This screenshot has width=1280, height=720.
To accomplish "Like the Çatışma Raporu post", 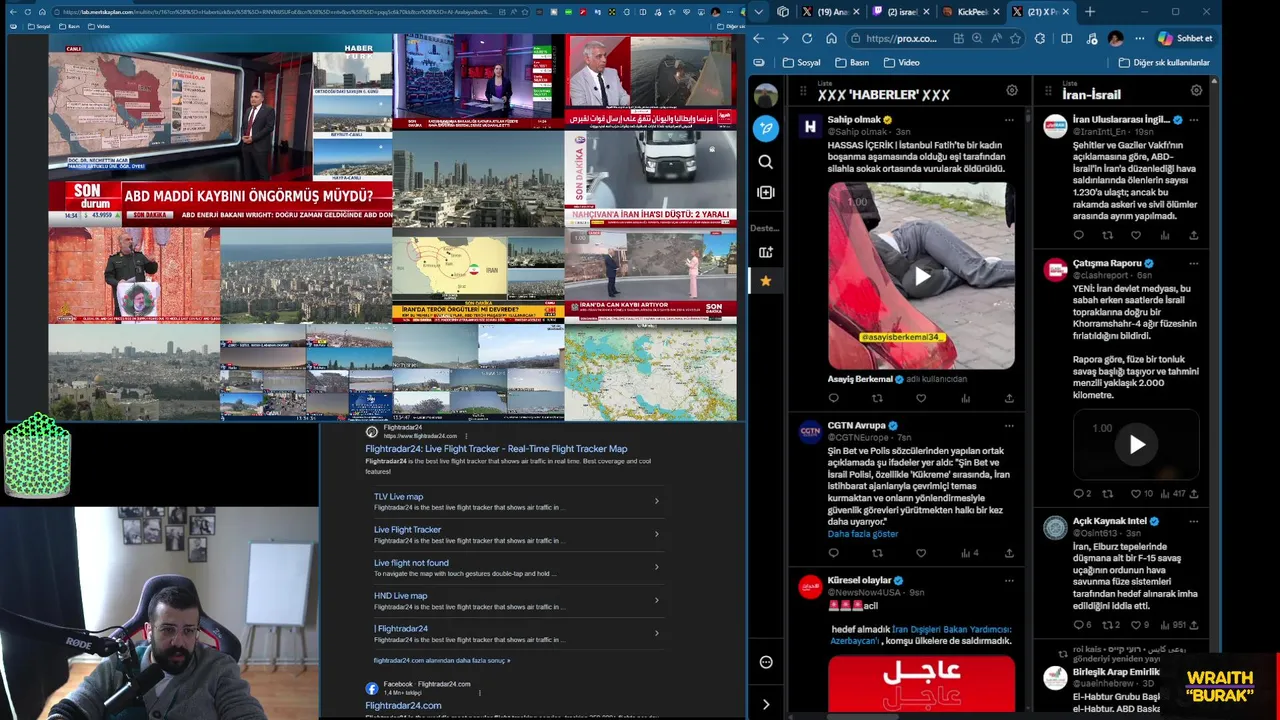I will point(1136,494).
